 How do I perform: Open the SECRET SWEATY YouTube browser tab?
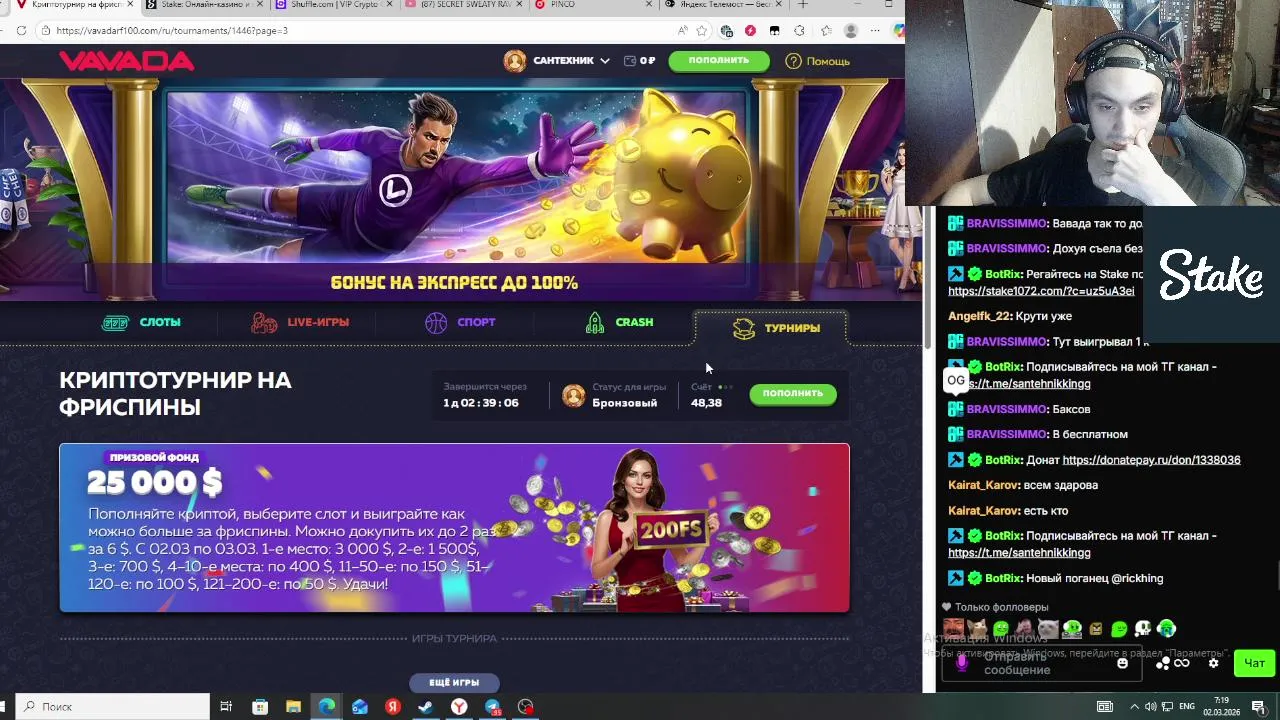point(460,5)
